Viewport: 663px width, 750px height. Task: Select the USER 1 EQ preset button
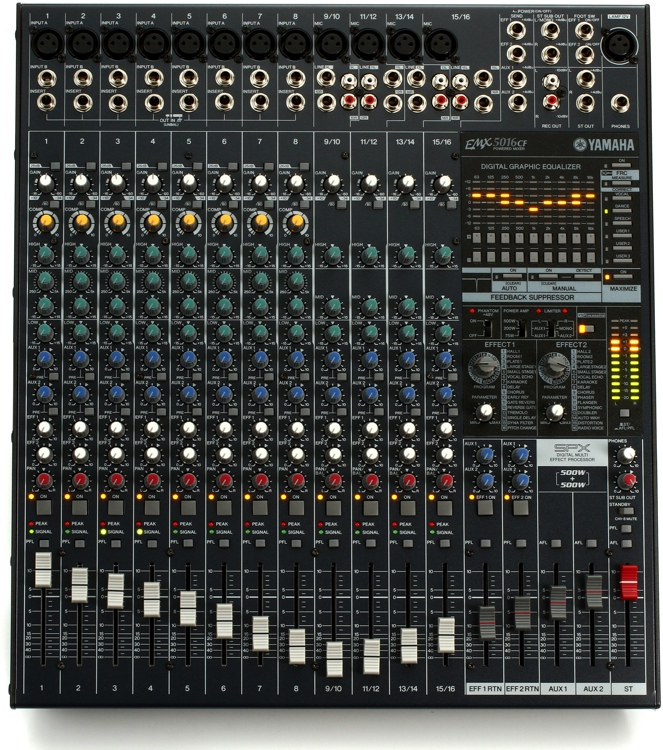tap(621, 236)
